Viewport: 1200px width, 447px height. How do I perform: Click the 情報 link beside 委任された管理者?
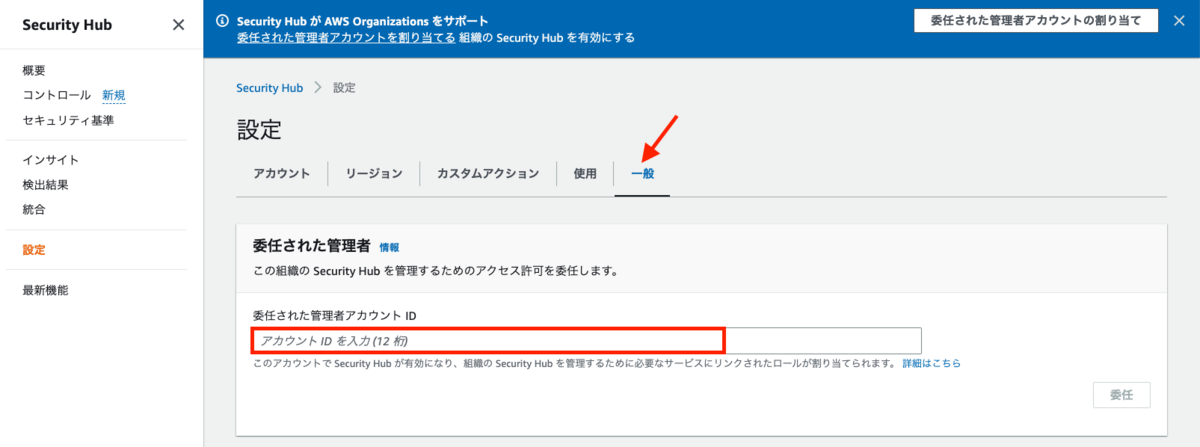[389, 247]
